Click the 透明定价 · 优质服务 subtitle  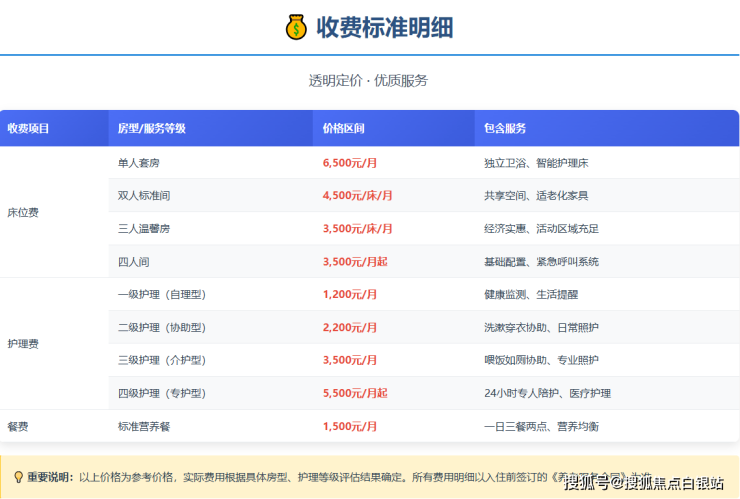coord(368,81)
